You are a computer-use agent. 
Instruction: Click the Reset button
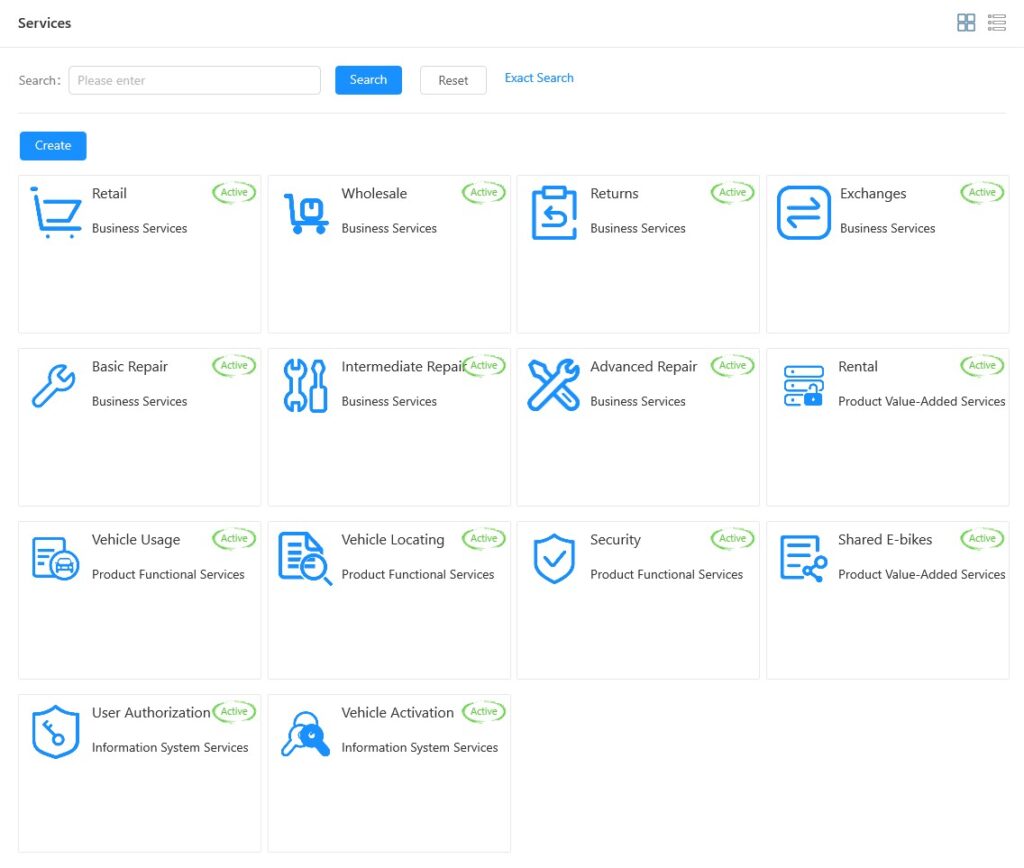[453, 80]
